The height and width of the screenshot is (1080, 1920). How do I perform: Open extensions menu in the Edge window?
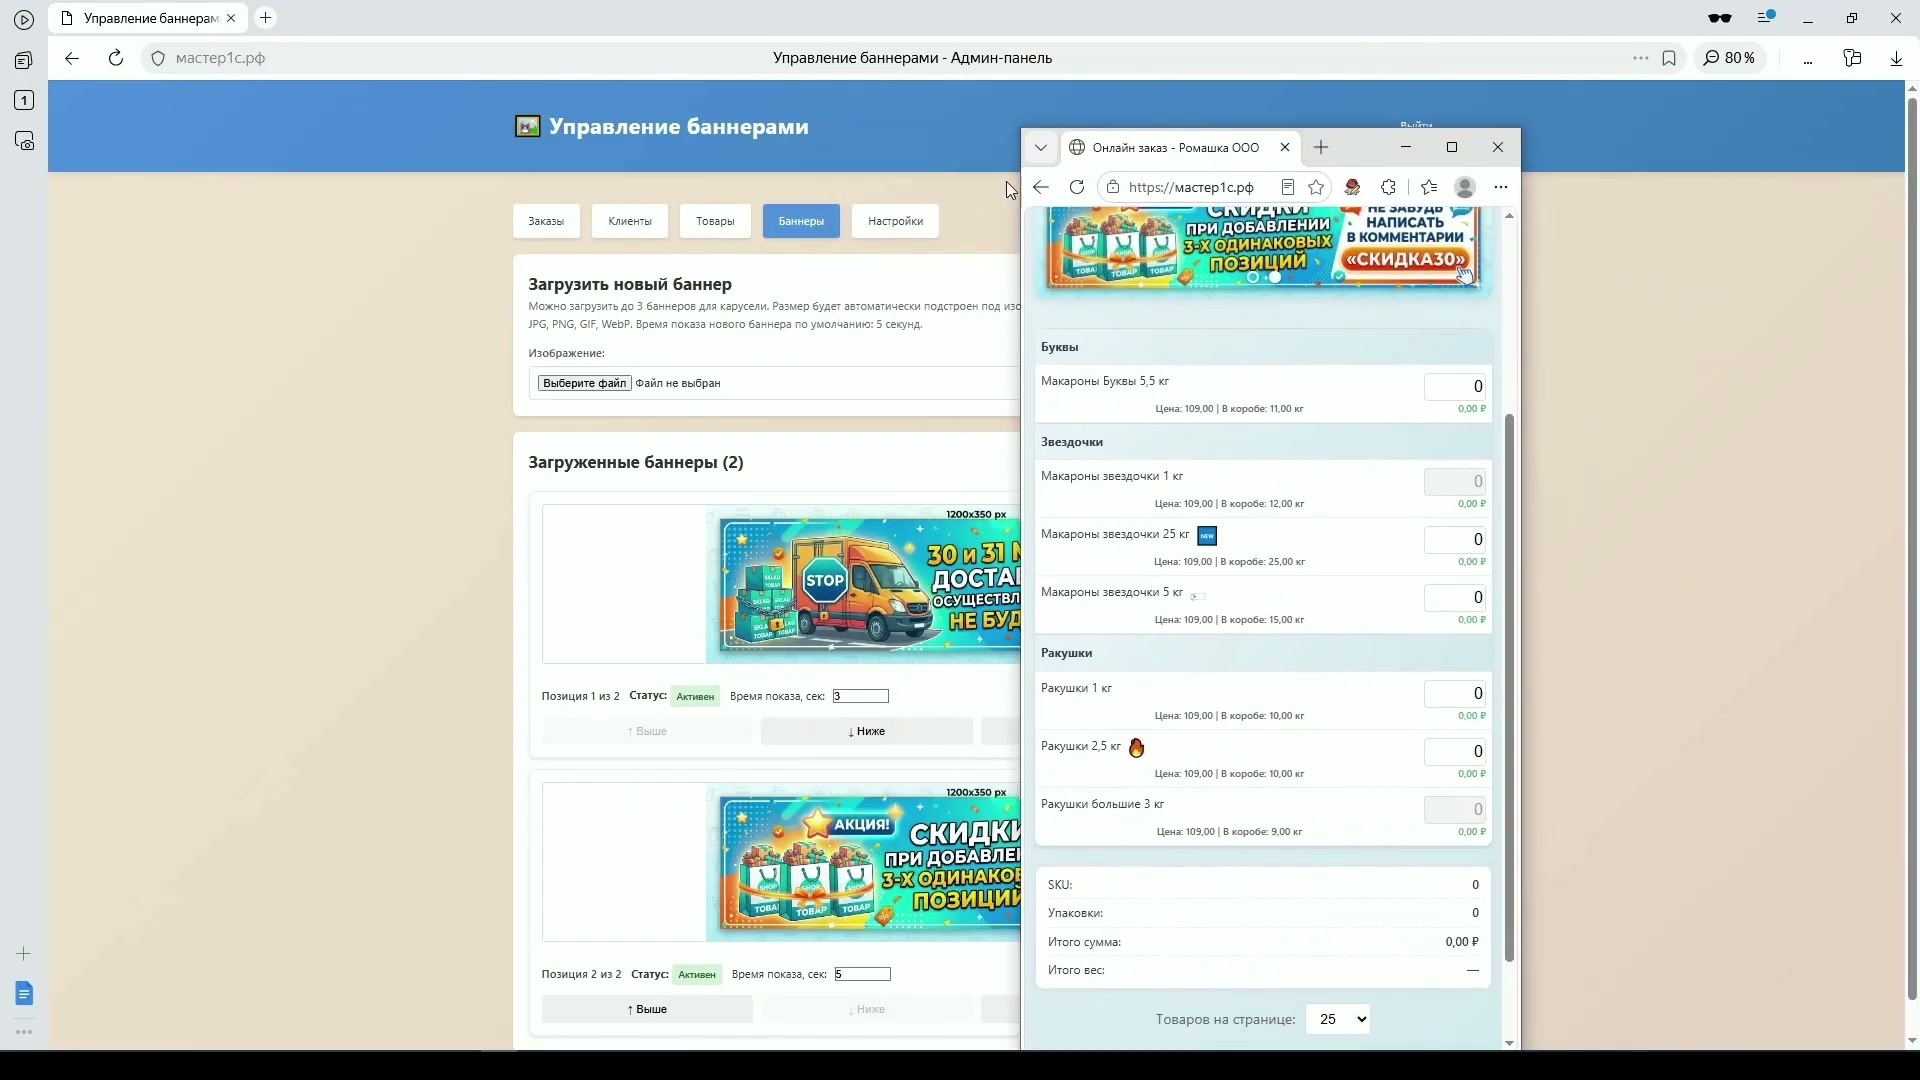click(x=1388, y=187)
